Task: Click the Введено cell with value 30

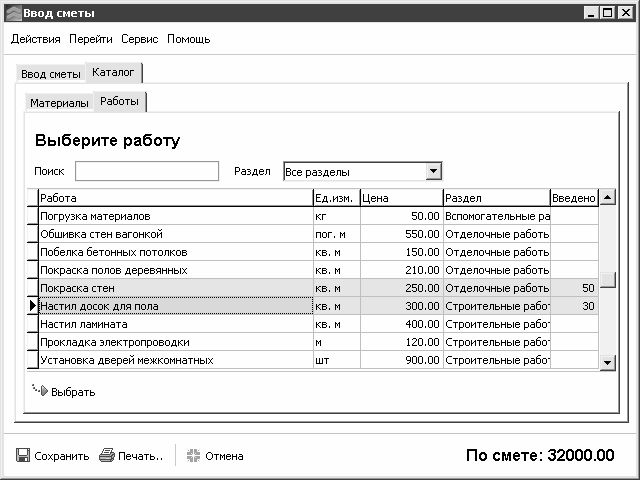Action: (574, 306)
